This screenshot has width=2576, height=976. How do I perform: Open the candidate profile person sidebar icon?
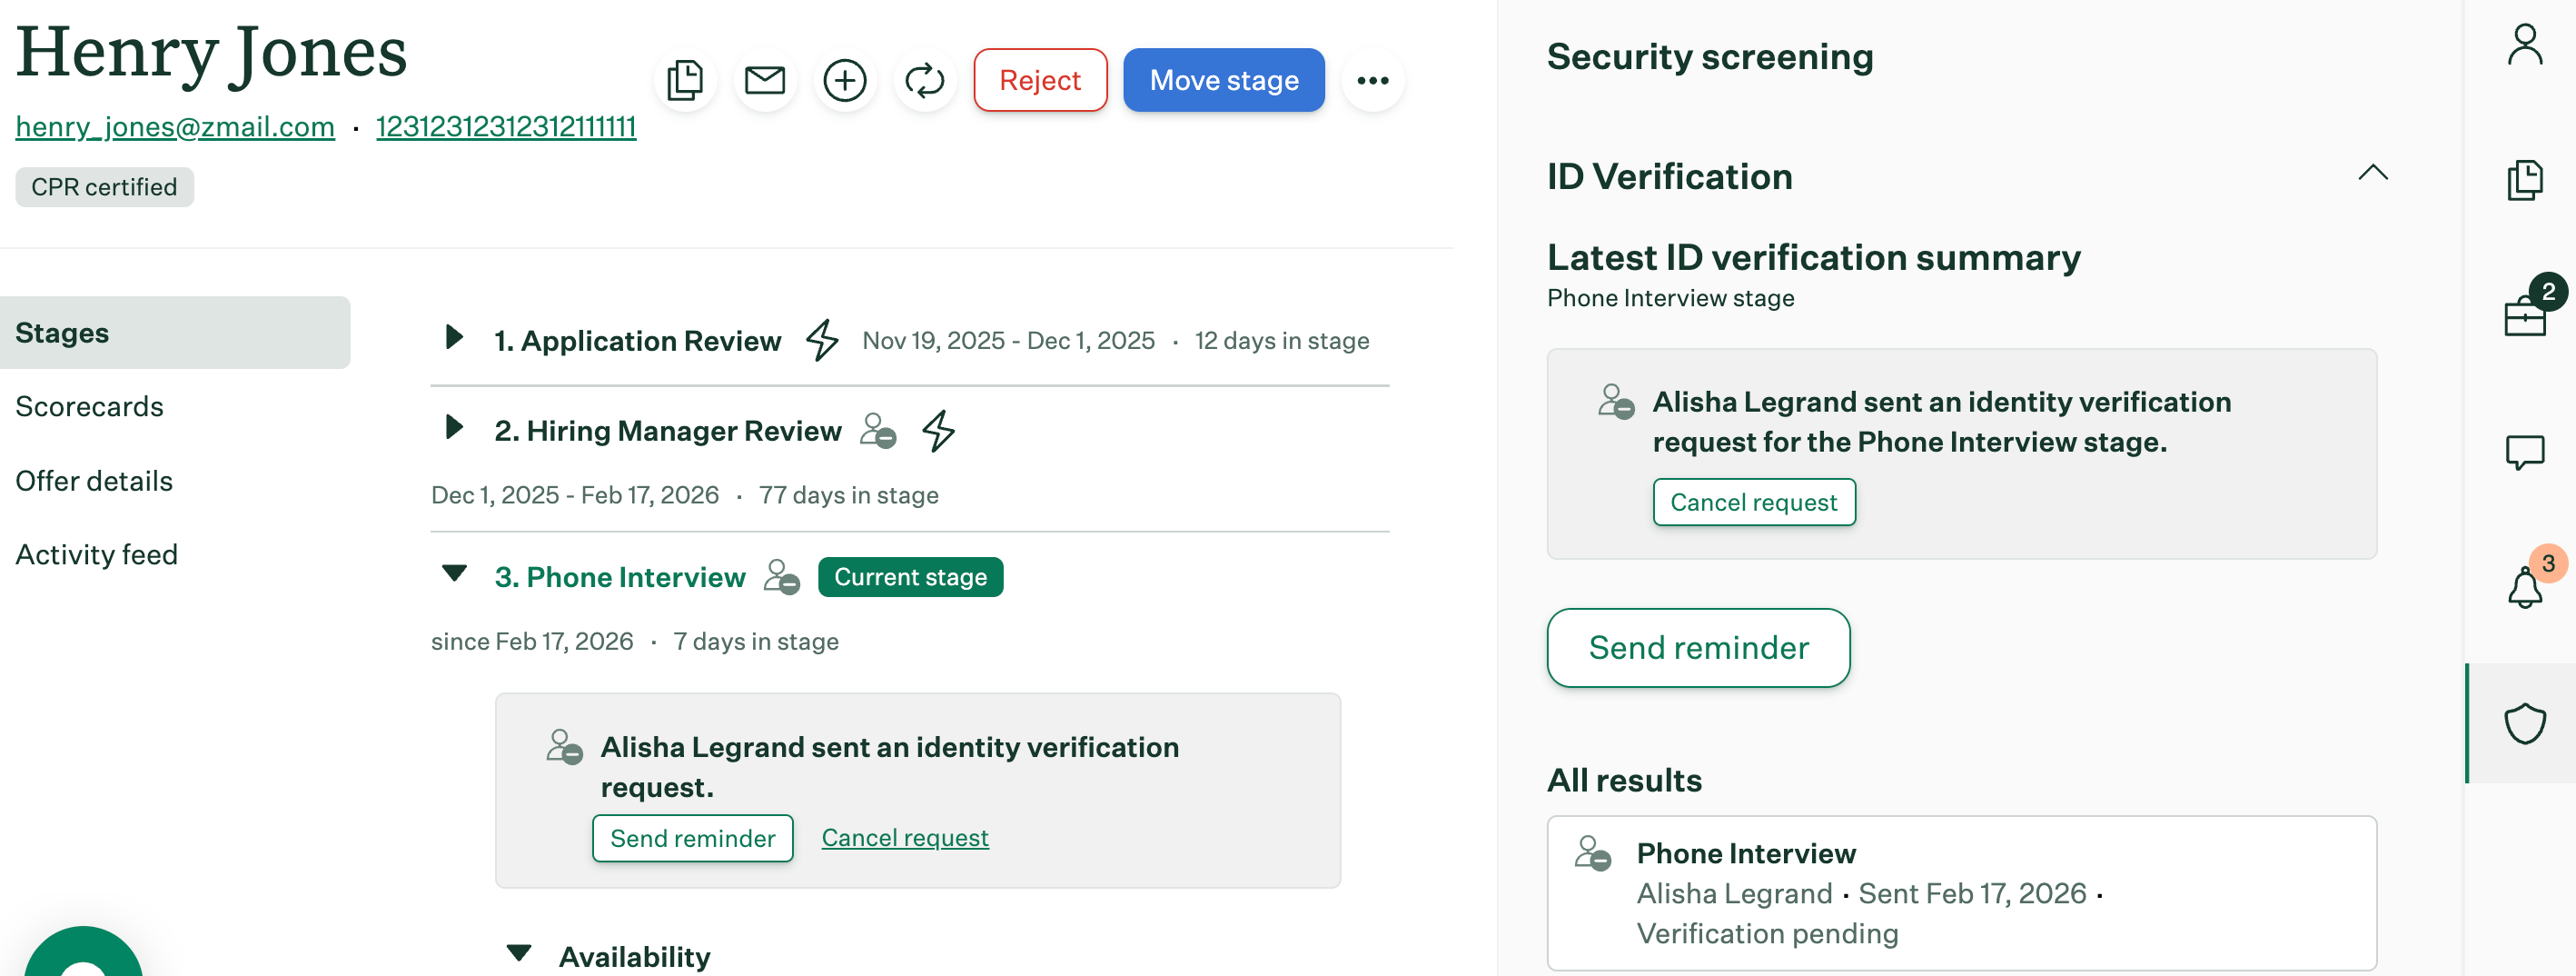(2523, 45)
